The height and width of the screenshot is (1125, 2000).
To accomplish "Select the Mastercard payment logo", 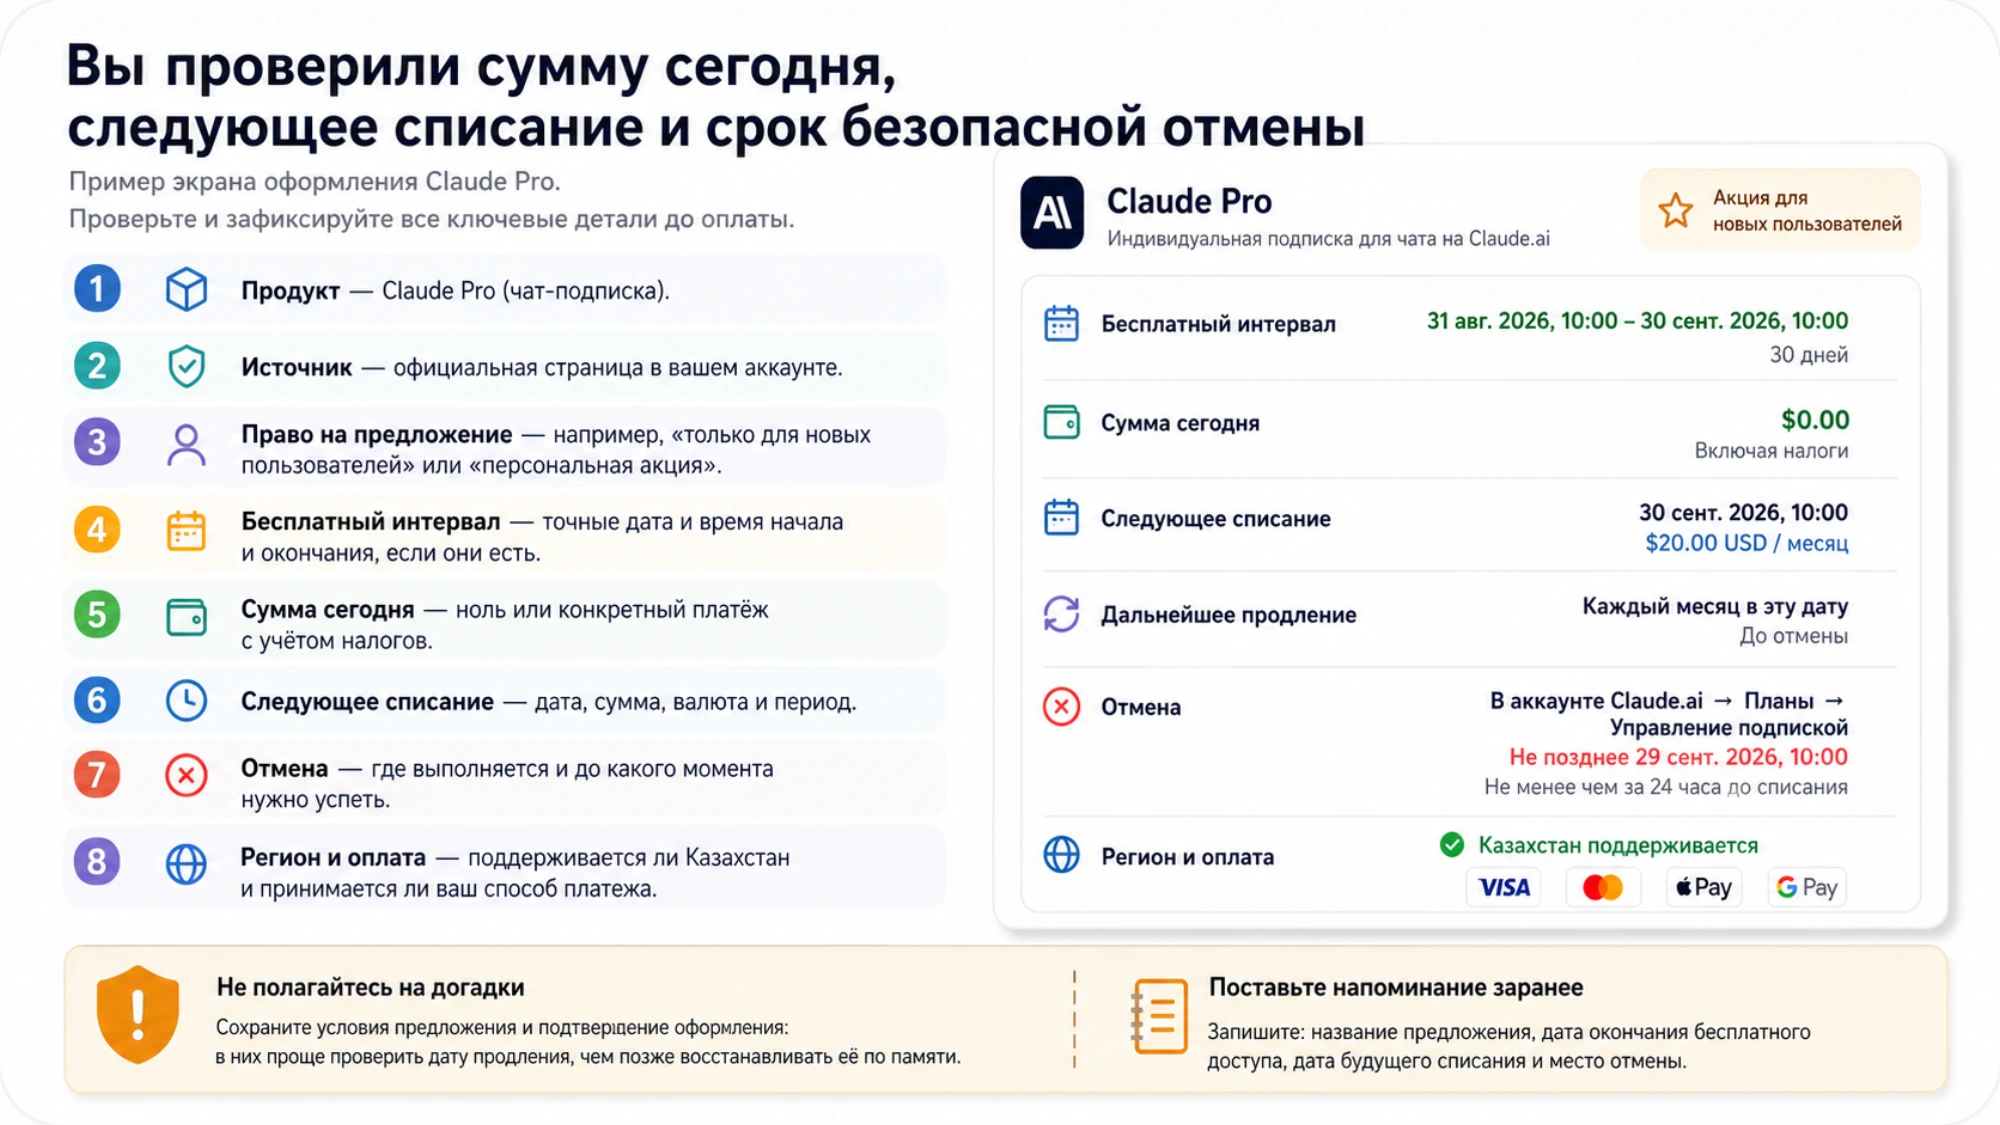I will point(1603,887).
